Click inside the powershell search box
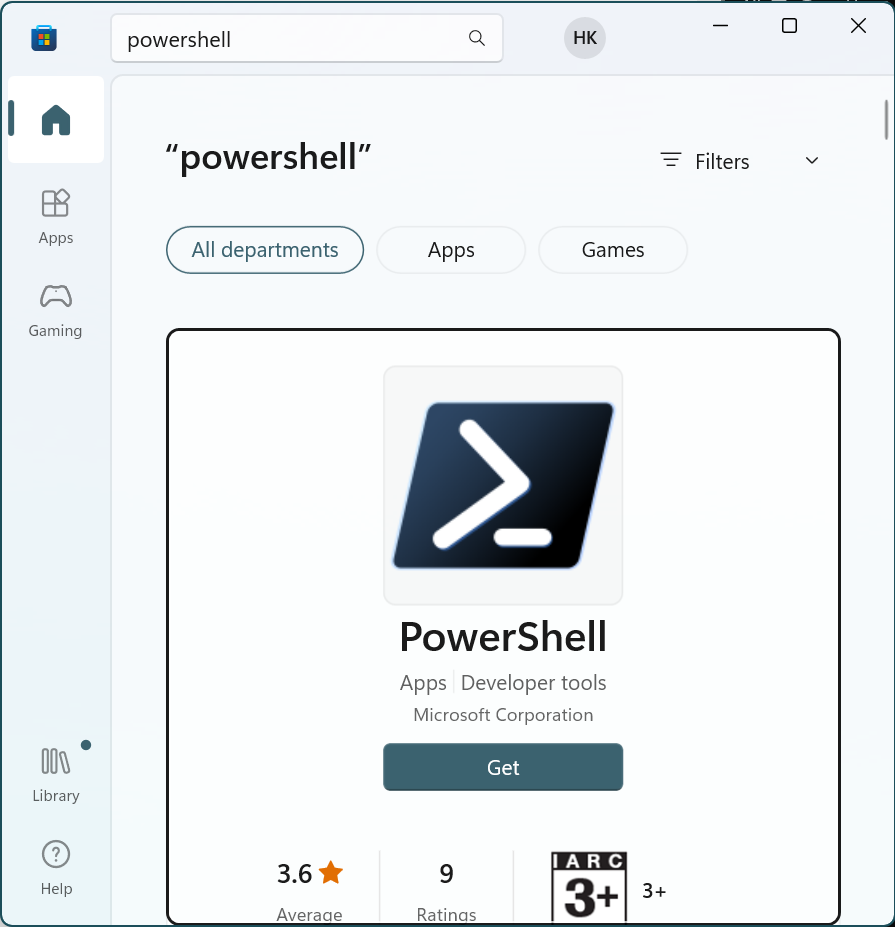895x927 pixels. [x=307, y=38]
